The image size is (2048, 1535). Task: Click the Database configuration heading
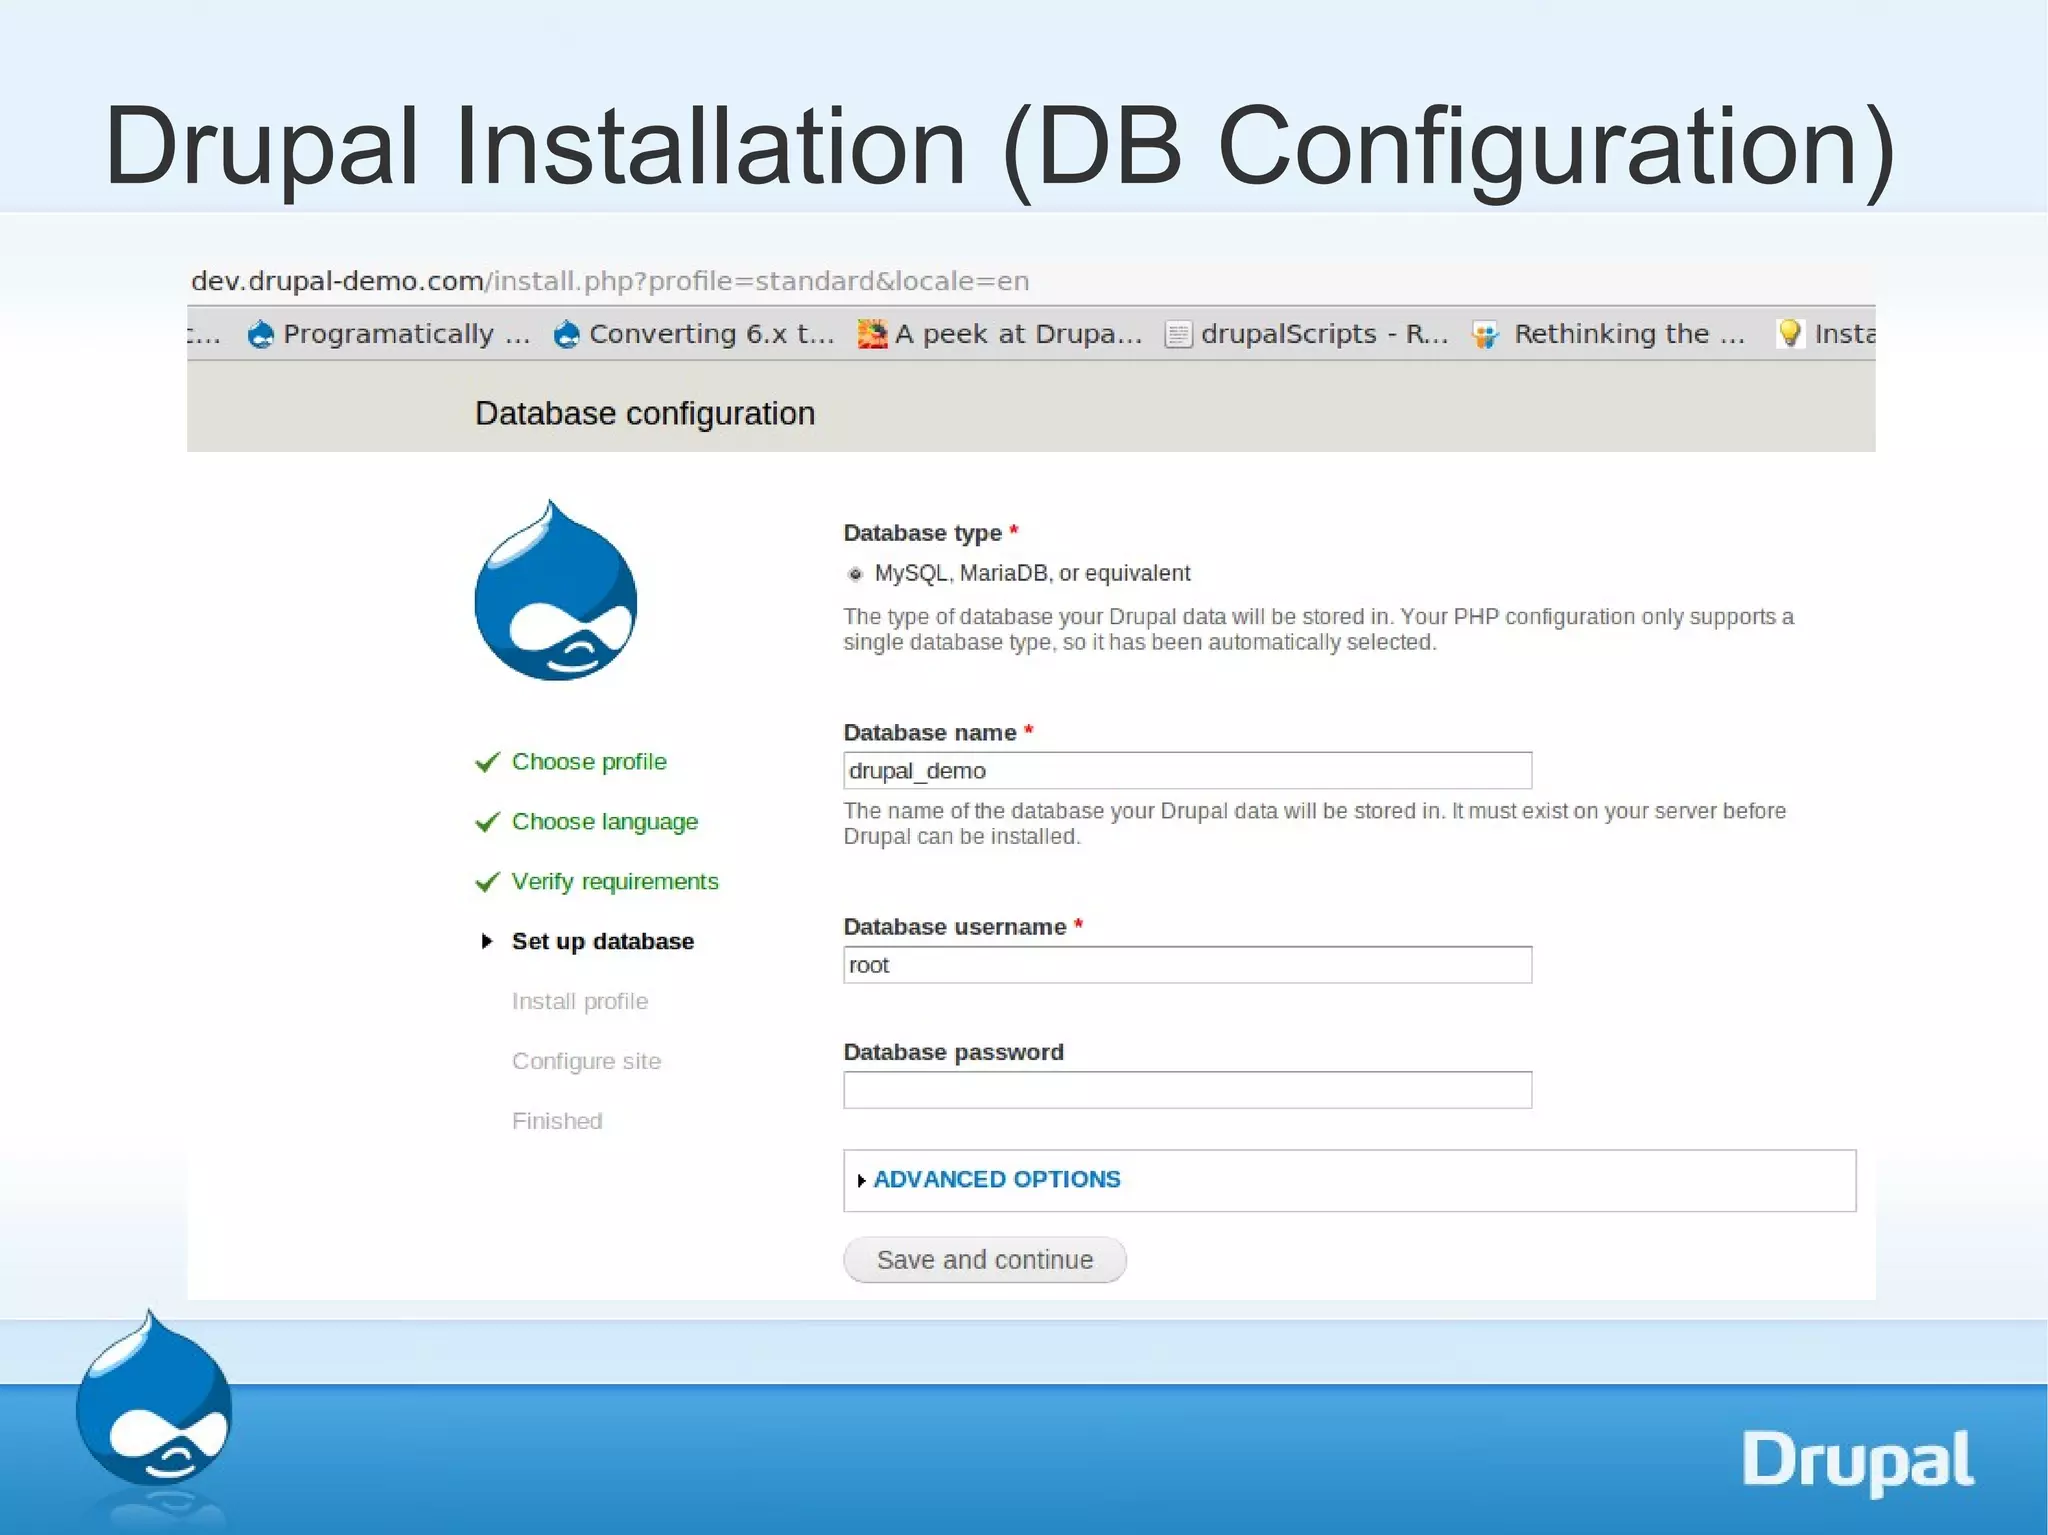[645, 414]
